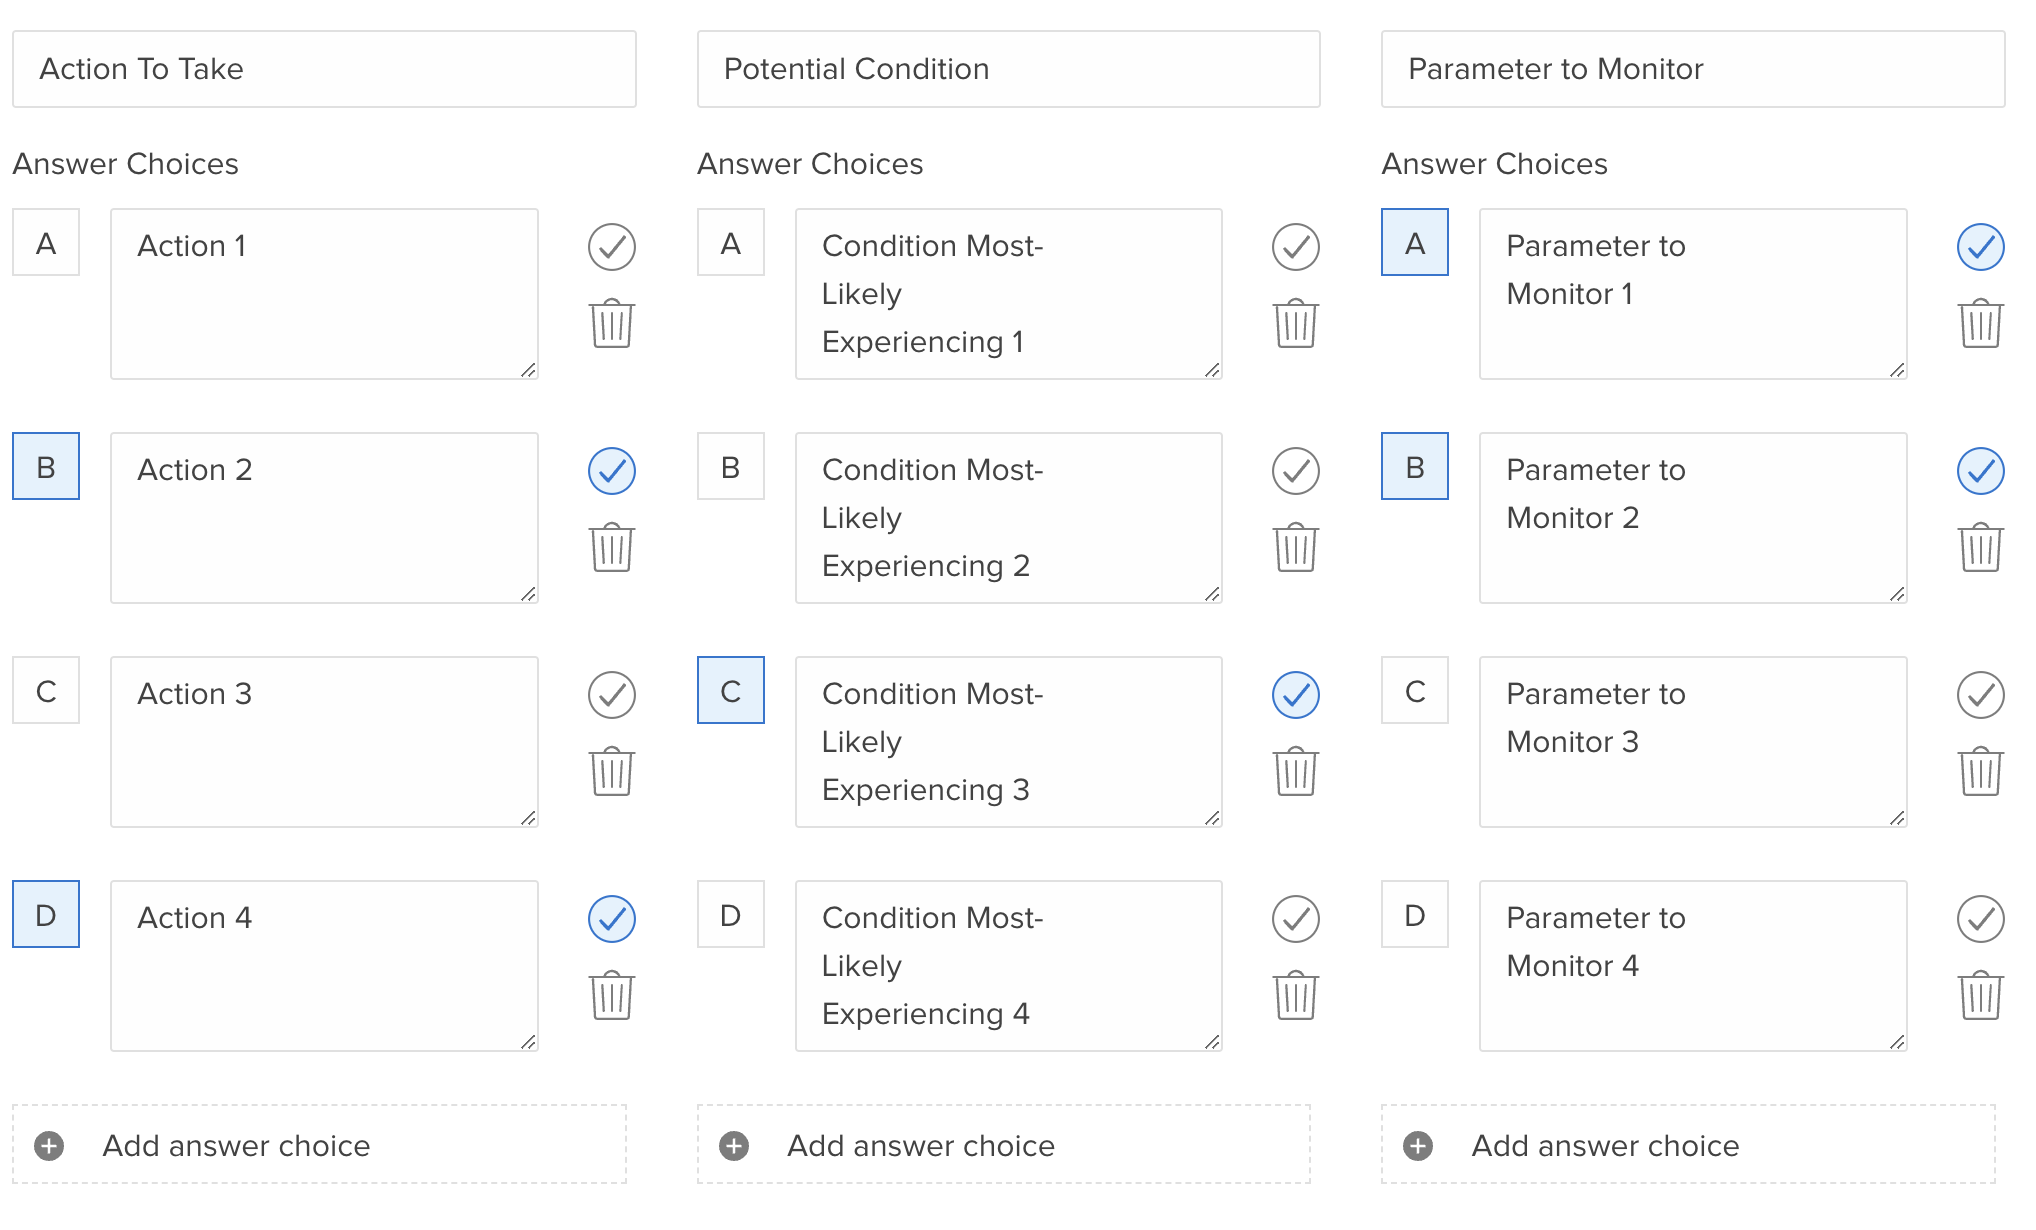Delete the Action 1 answer choice
Image resolution: width=2036 pixels, height=1230 pixels.
tap(612, 323)
